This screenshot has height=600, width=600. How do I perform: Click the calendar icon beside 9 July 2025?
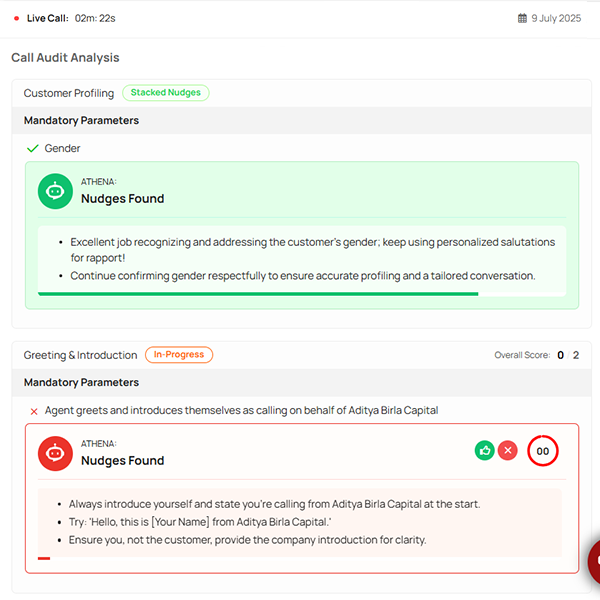pyautogui.click(x=522, y=18)
